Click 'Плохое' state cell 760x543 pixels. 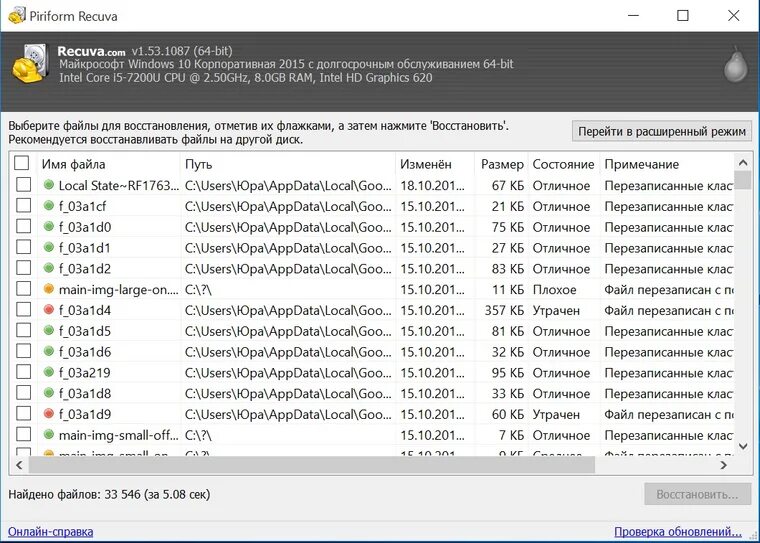click(x=554, y=289)
